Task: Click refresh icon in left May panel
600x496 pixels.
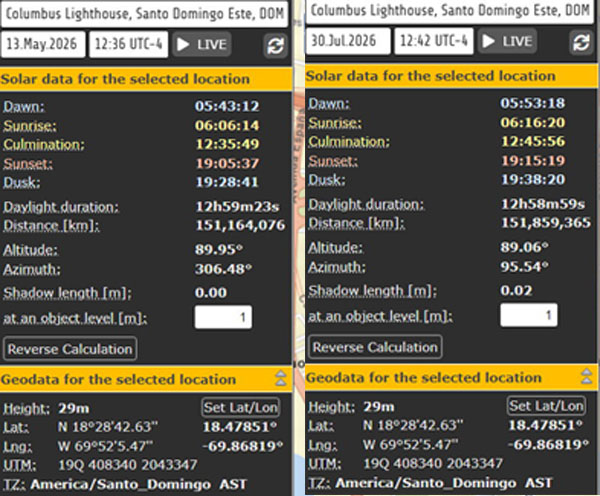Action: [x=276, y=46]
